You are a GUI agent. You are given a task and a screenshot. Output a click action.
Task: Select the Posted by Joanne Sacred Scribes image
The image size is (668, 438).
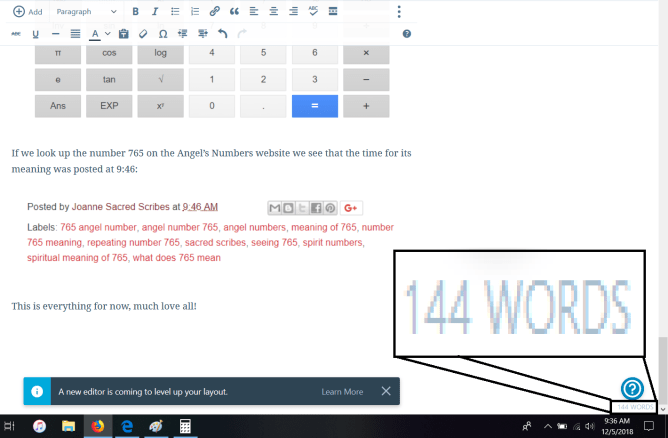pyautogui.click(x=211, y=232)
